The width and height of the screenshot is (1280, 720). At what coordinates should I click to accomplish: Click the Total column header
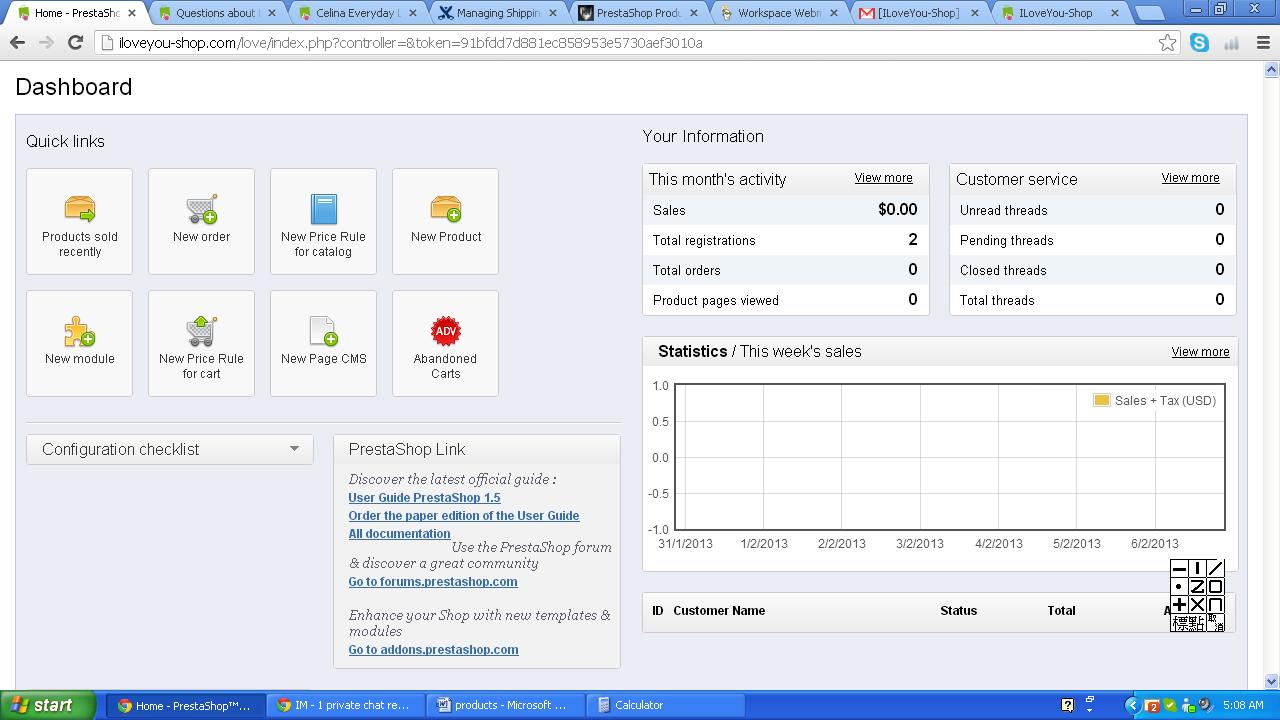(x=1061, y=610)
